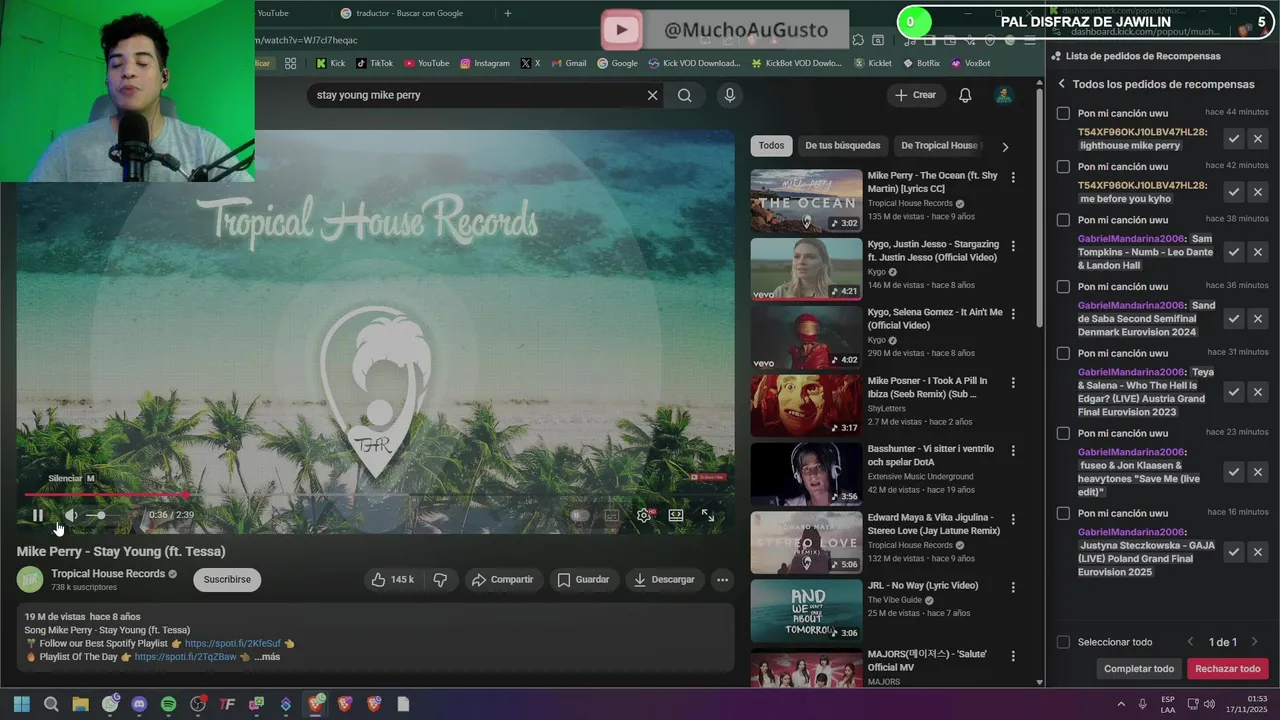Accept Justyna Steczkowska GAJA request checkmark

pyautogui.click(x=1234, y=552)
